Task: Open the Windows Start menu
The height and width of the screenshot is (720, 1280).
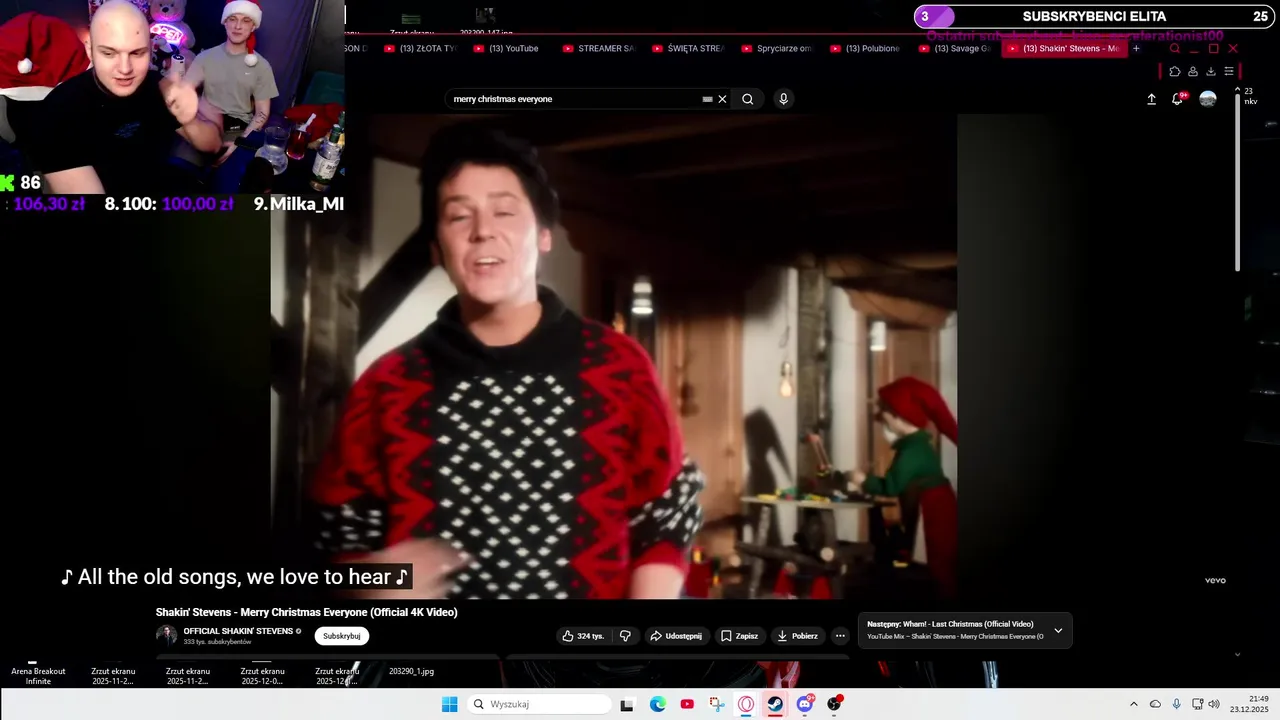Action: click(x=450, y=704)
